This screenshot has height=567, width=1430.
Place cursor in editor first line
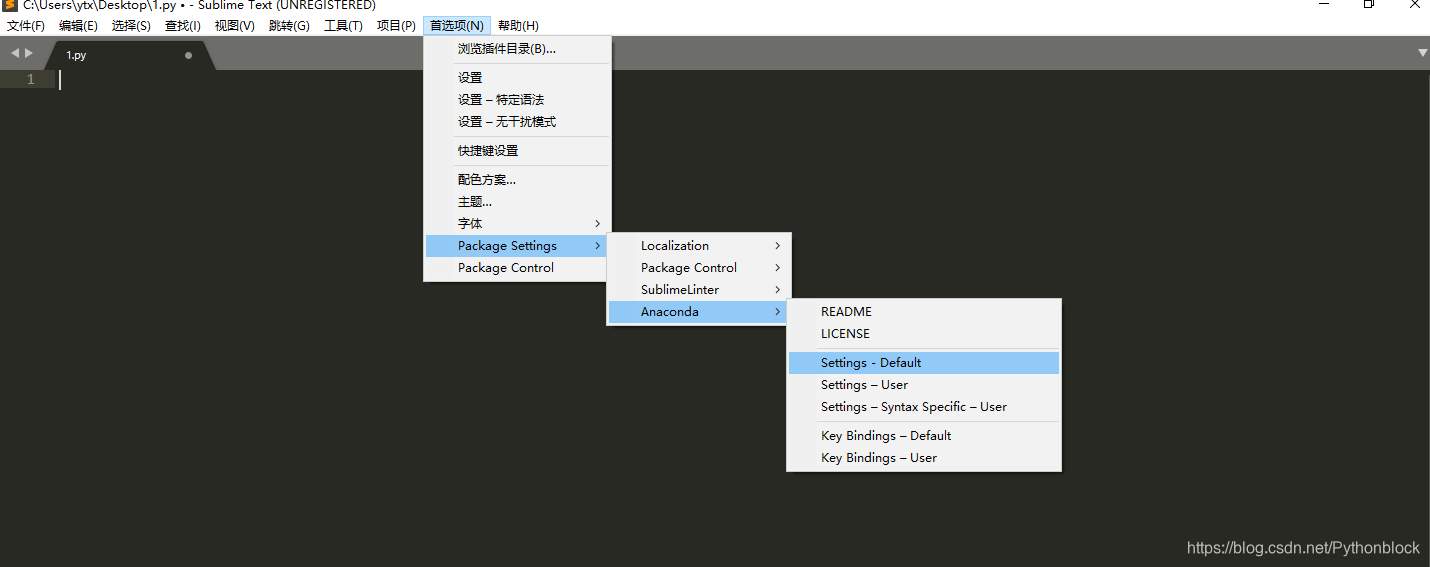pos(740,79)
